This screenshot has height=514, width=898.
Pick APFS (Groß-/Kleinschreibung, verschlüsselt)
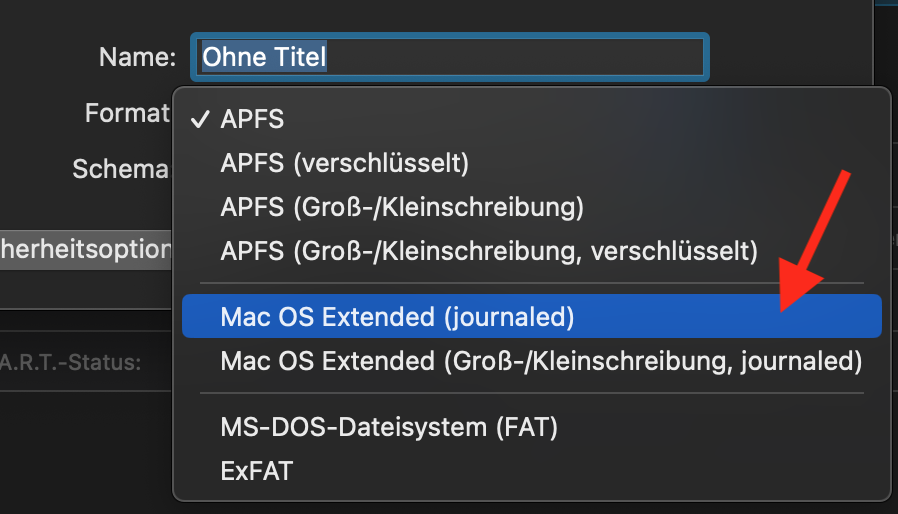tap(489, 249)
